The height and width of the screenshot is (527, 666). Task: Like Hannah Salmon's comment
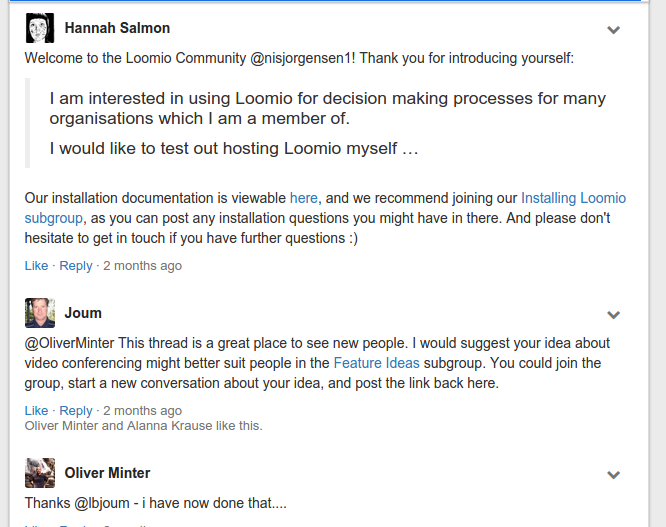coord(36,266)
